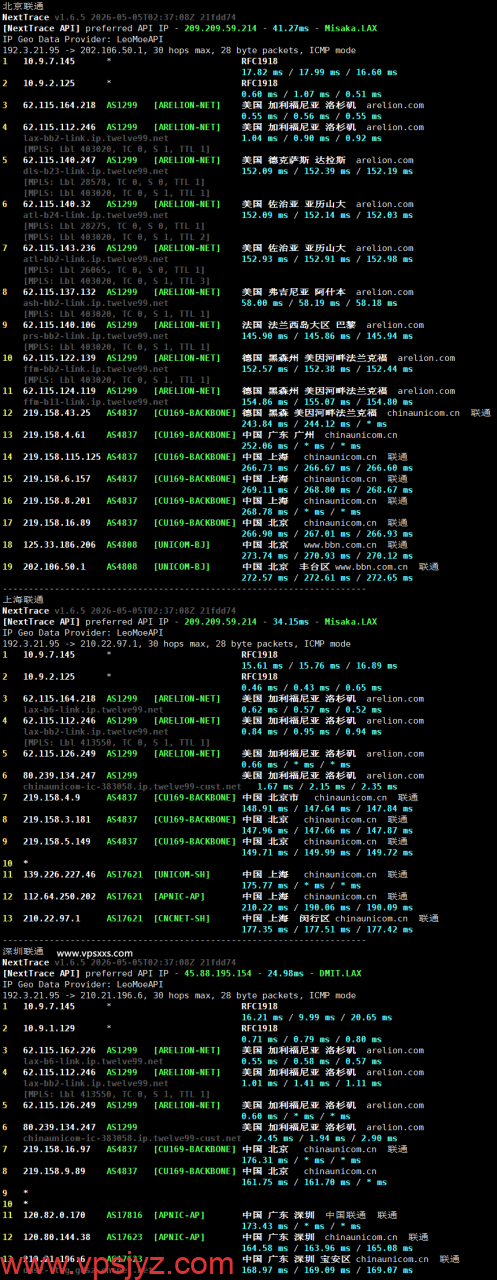Select hop IP 219.158.4.9
Viewport: 497px width, 1280px height.
pyautogui.click(x=52, y=797)
